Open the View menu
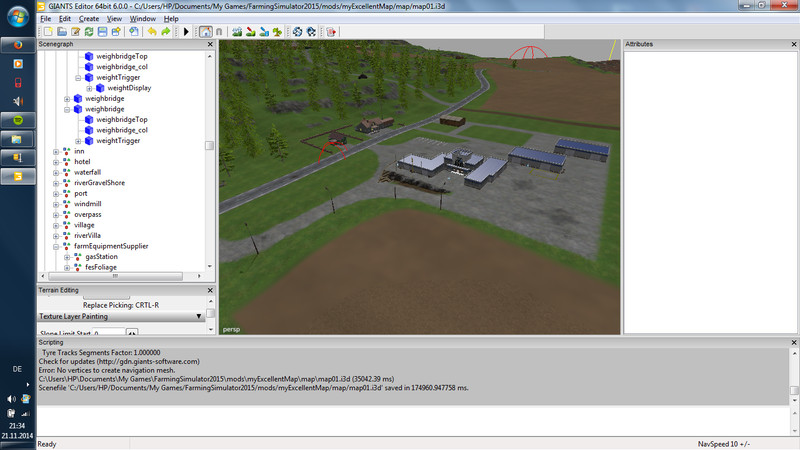This screenshot has width=800, height=450. coord(114,18)
